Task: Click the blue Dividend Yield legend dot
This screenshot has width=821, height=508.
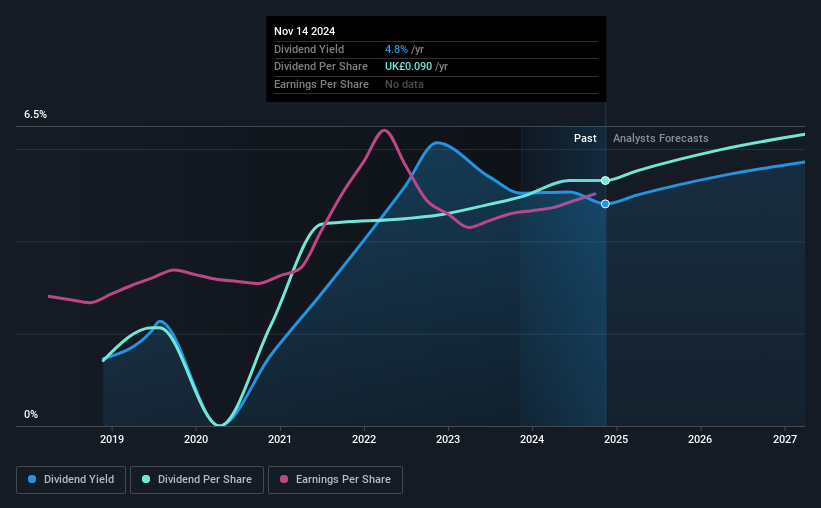Action: (32, 479)
